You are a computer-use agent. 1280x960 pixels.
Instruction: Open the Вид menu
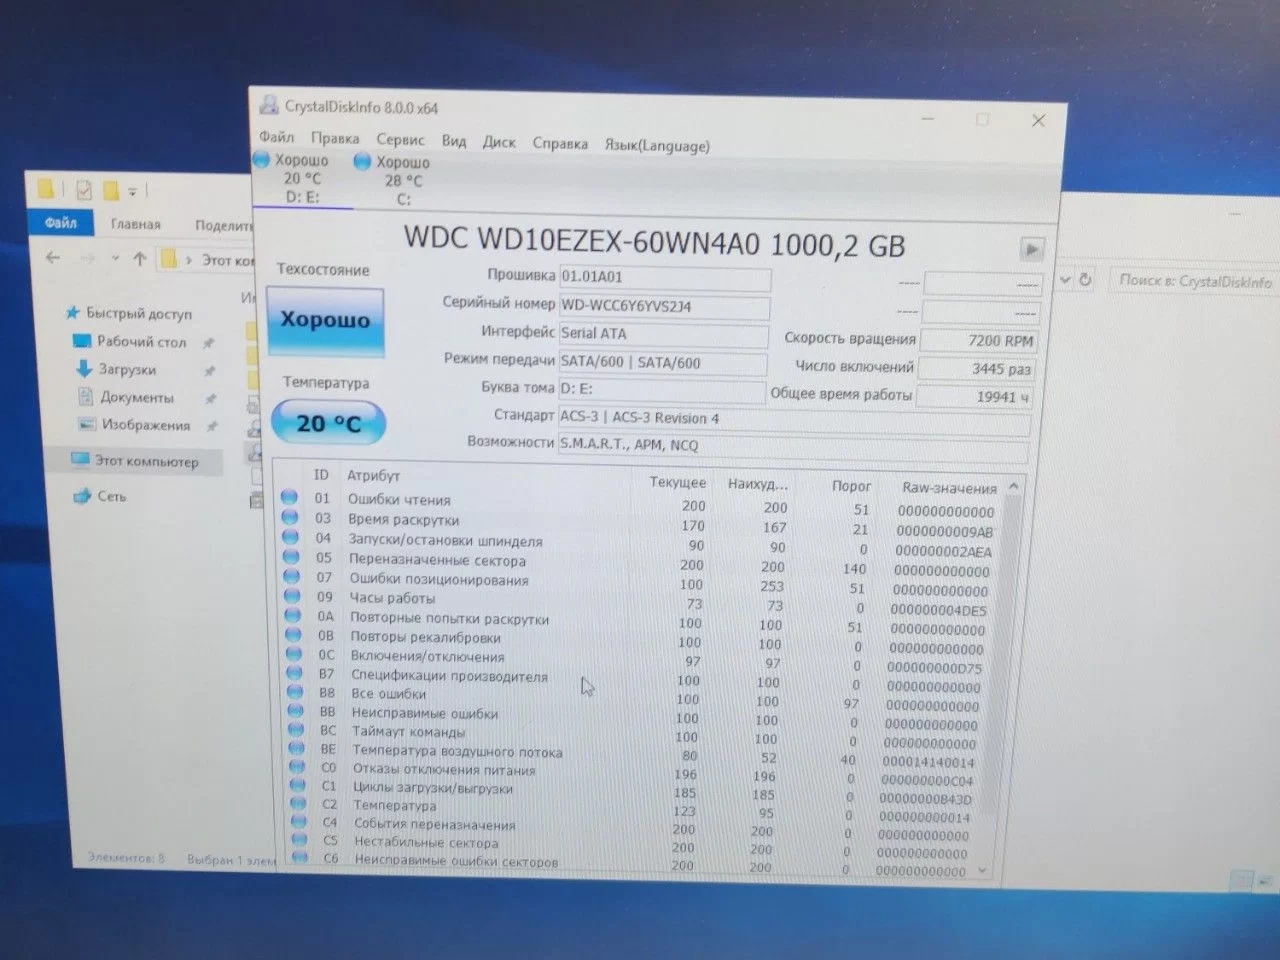pyautogui.click(x=454, y=141)
